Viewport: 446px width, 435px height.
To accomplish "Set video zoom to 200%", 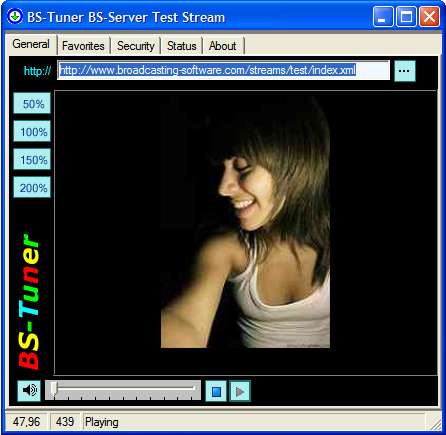I will click(x=32, y=188).
